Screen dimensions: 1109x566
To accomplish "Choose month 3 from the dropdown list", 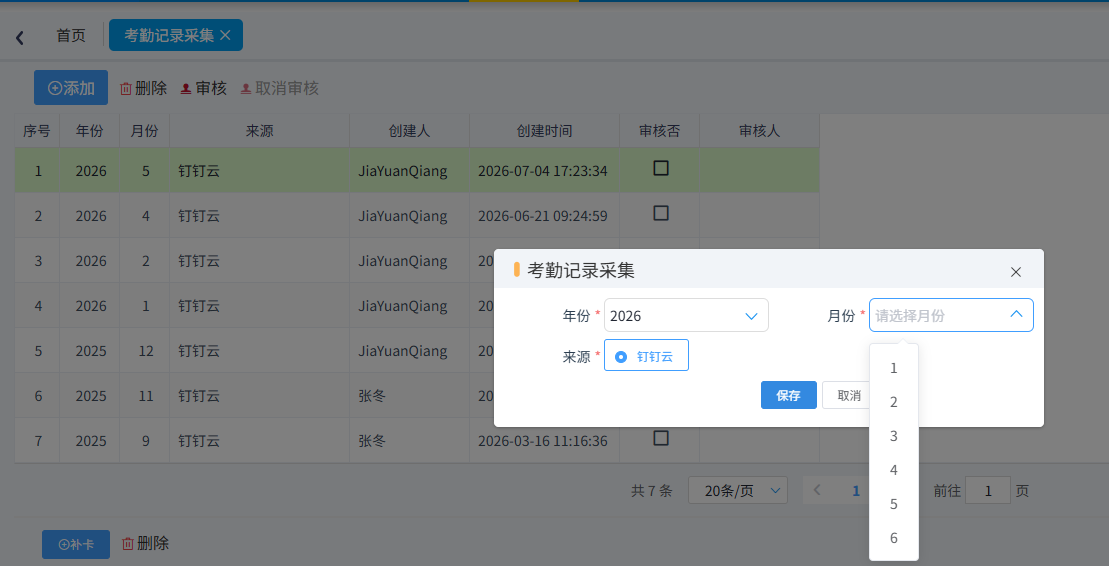I will 894,437.
